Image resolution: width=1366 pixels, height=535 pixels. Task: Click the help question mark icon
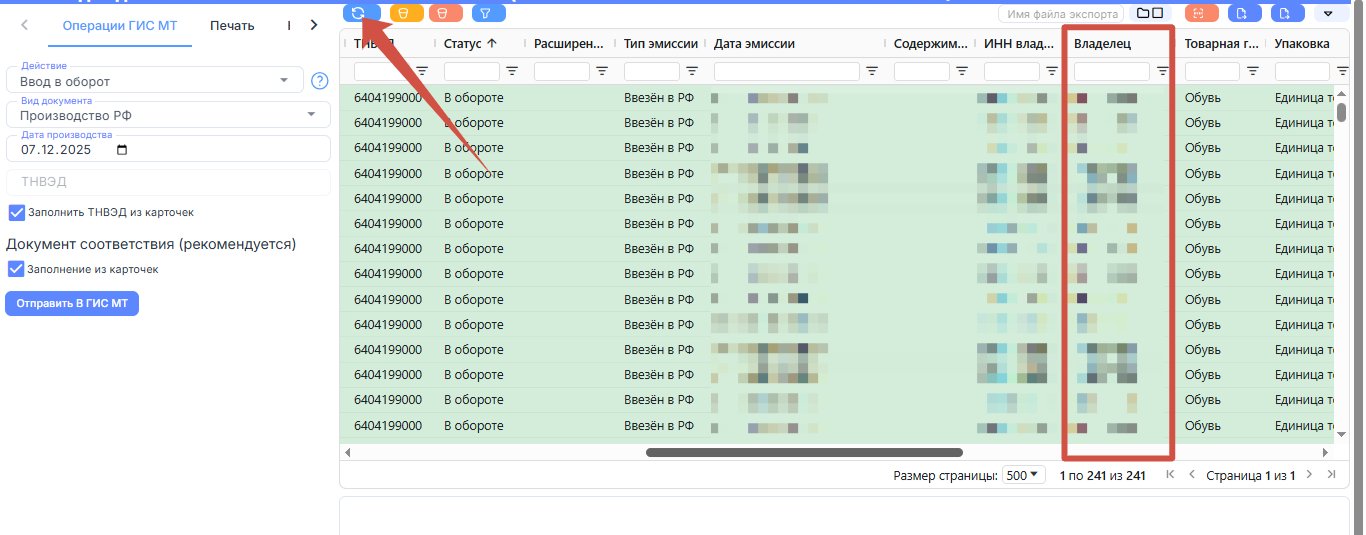click(320, 81)
